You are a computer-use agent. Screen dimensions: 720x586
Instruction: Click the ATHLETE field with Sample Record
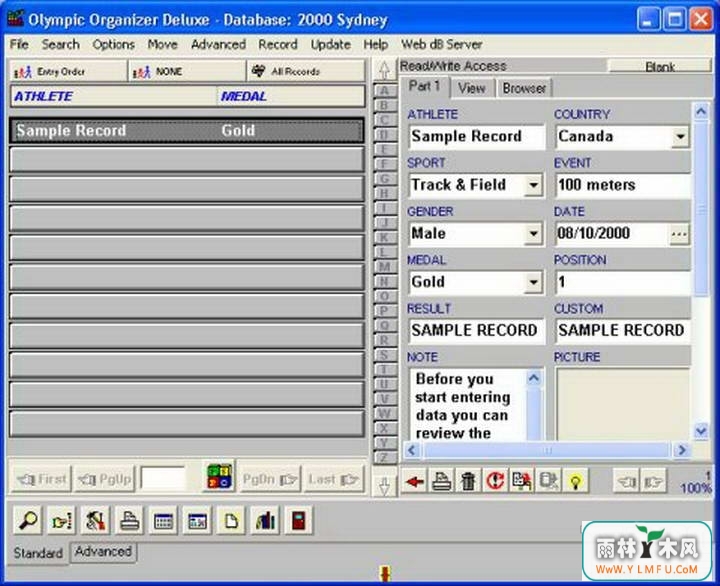point(476,136)
